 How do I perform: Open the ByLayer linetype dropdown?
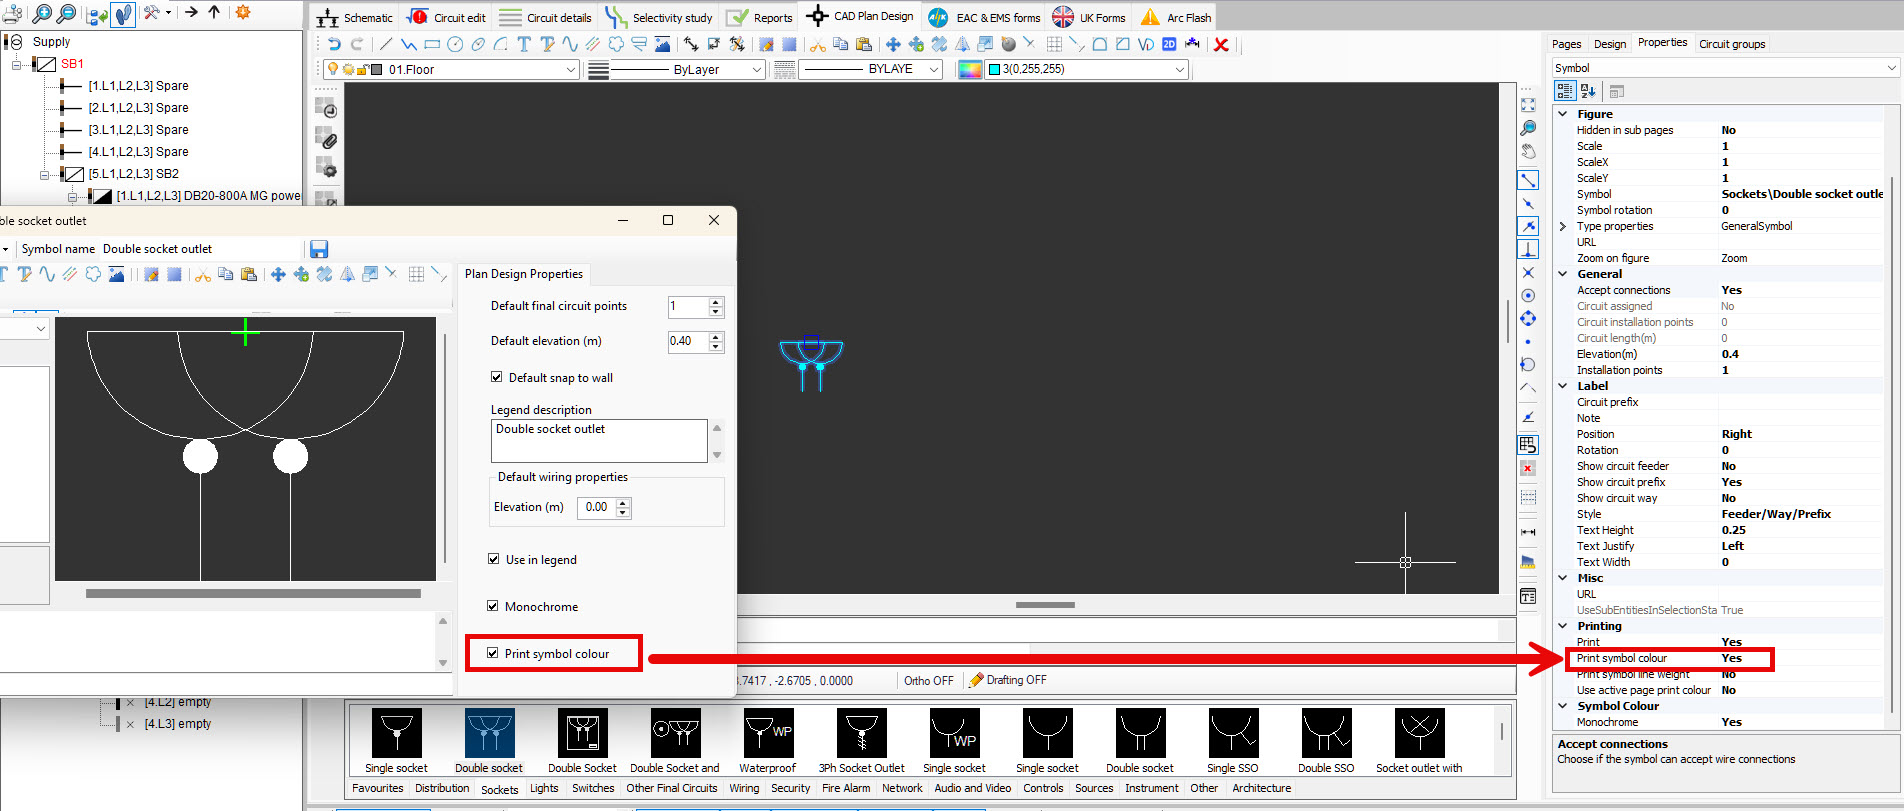(x=756, y=69)
